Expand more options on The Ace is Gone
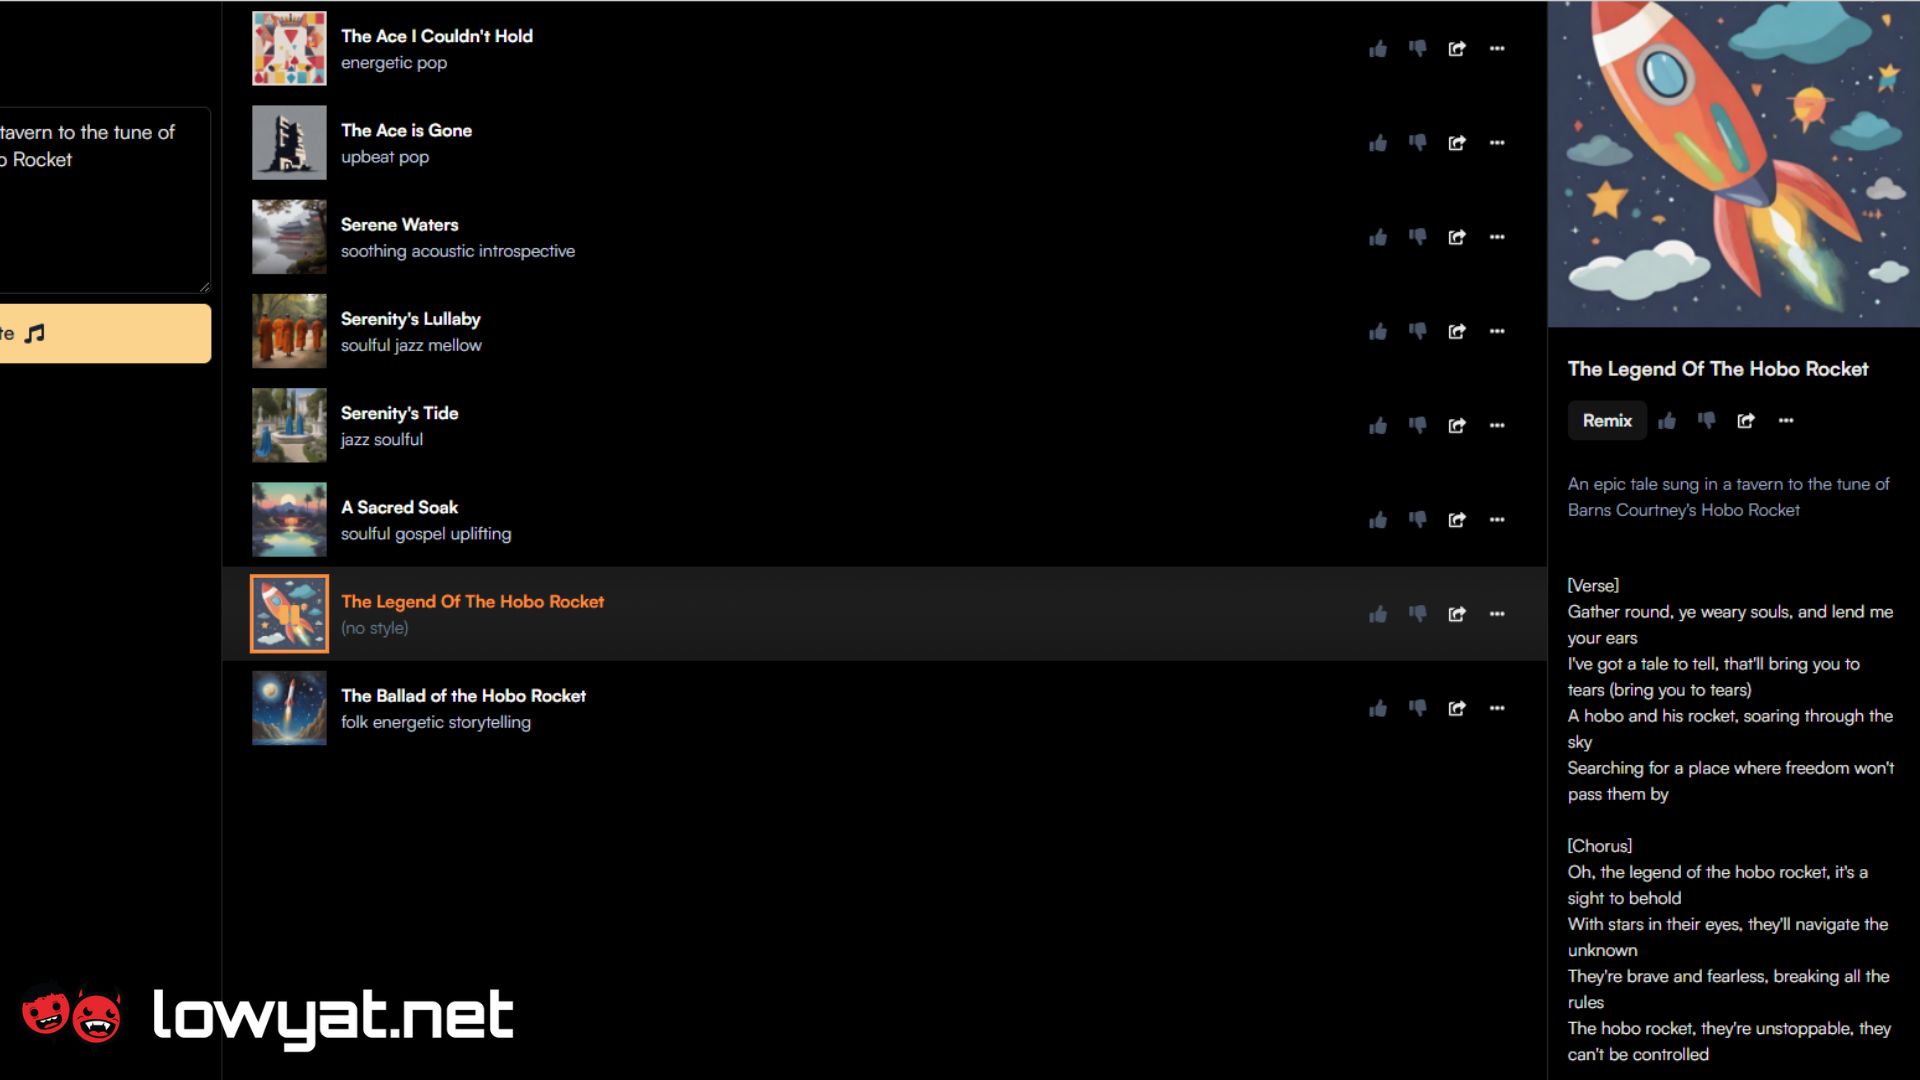 click(1497, 142)
